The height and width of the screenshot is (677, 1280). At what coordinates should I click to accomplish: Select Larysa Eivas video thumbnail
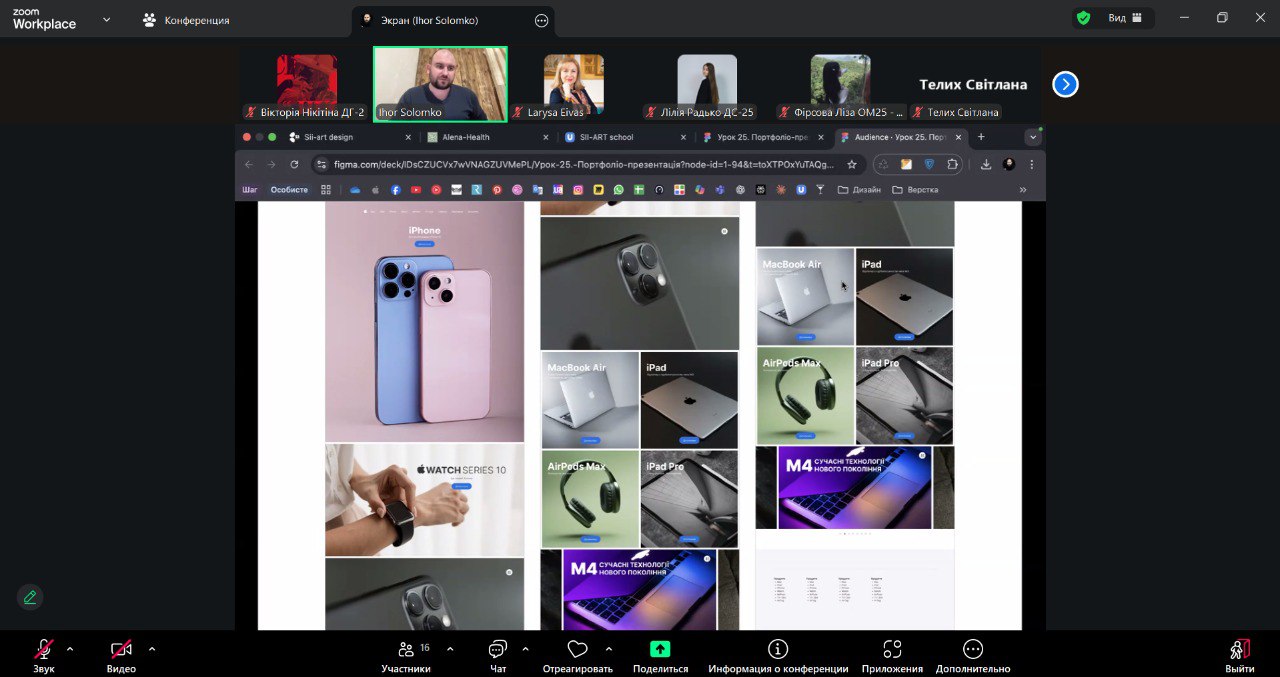point(573,82)
